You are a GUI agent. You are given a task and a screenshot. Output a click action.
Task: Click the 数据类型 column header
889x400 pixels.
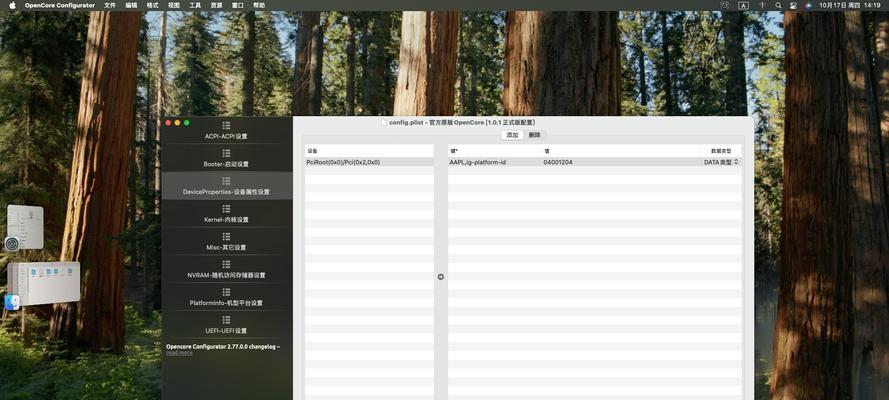[721, 151]
